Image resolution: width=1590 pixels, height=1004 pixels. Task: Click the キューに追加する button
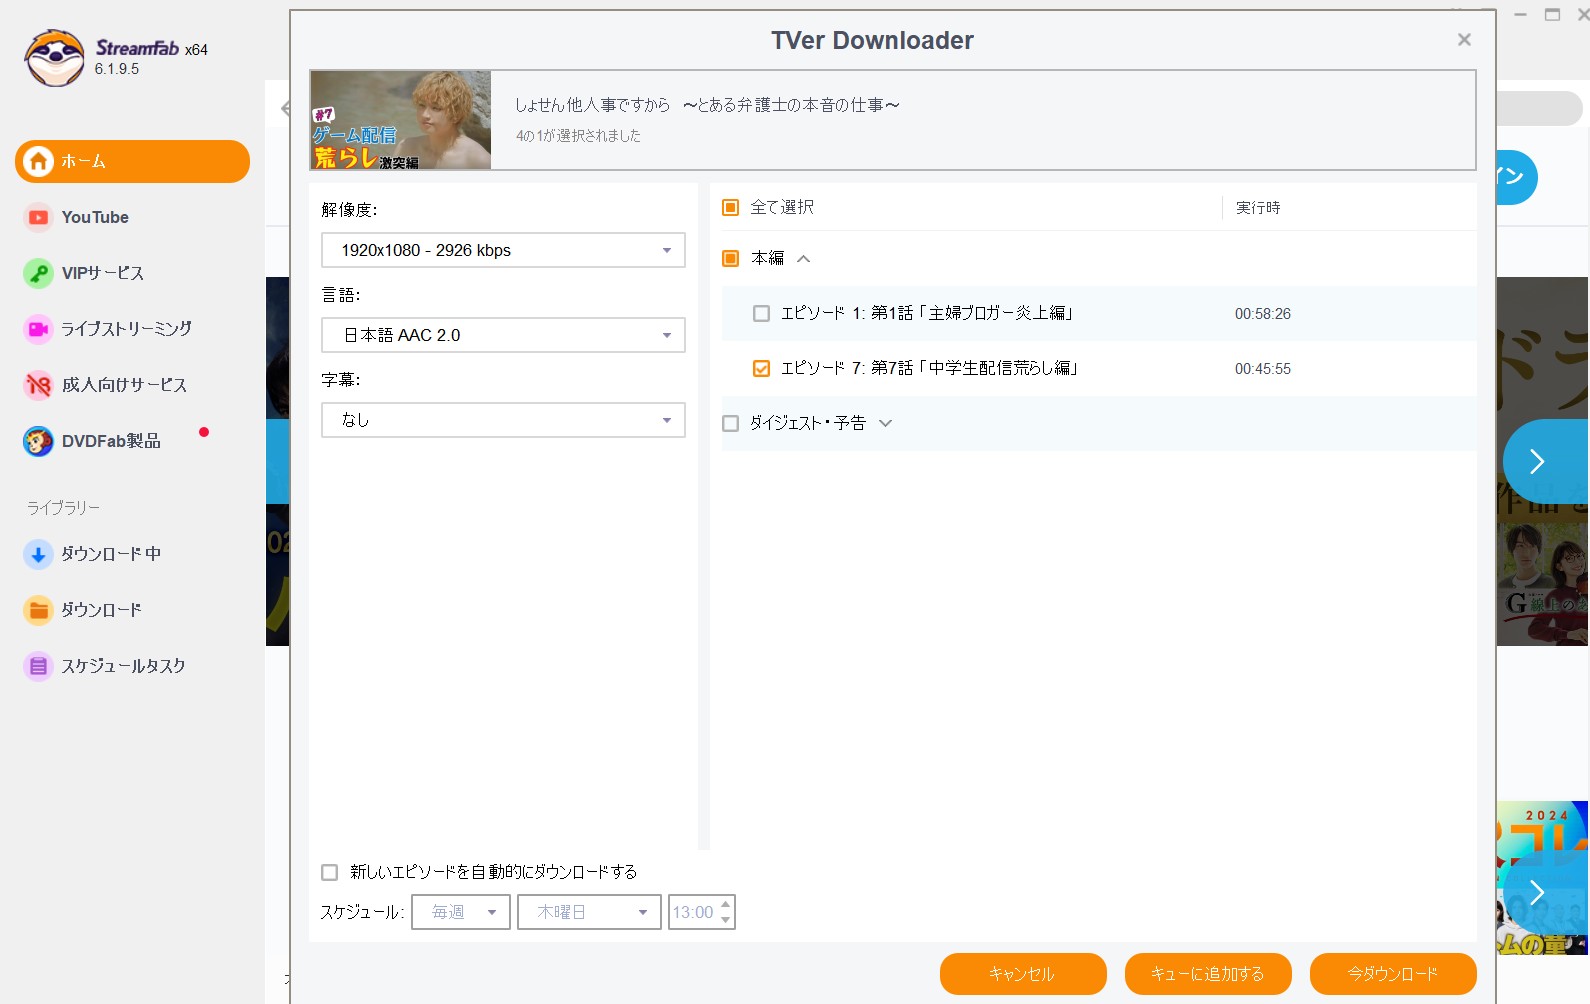(x=1208, y=974)
